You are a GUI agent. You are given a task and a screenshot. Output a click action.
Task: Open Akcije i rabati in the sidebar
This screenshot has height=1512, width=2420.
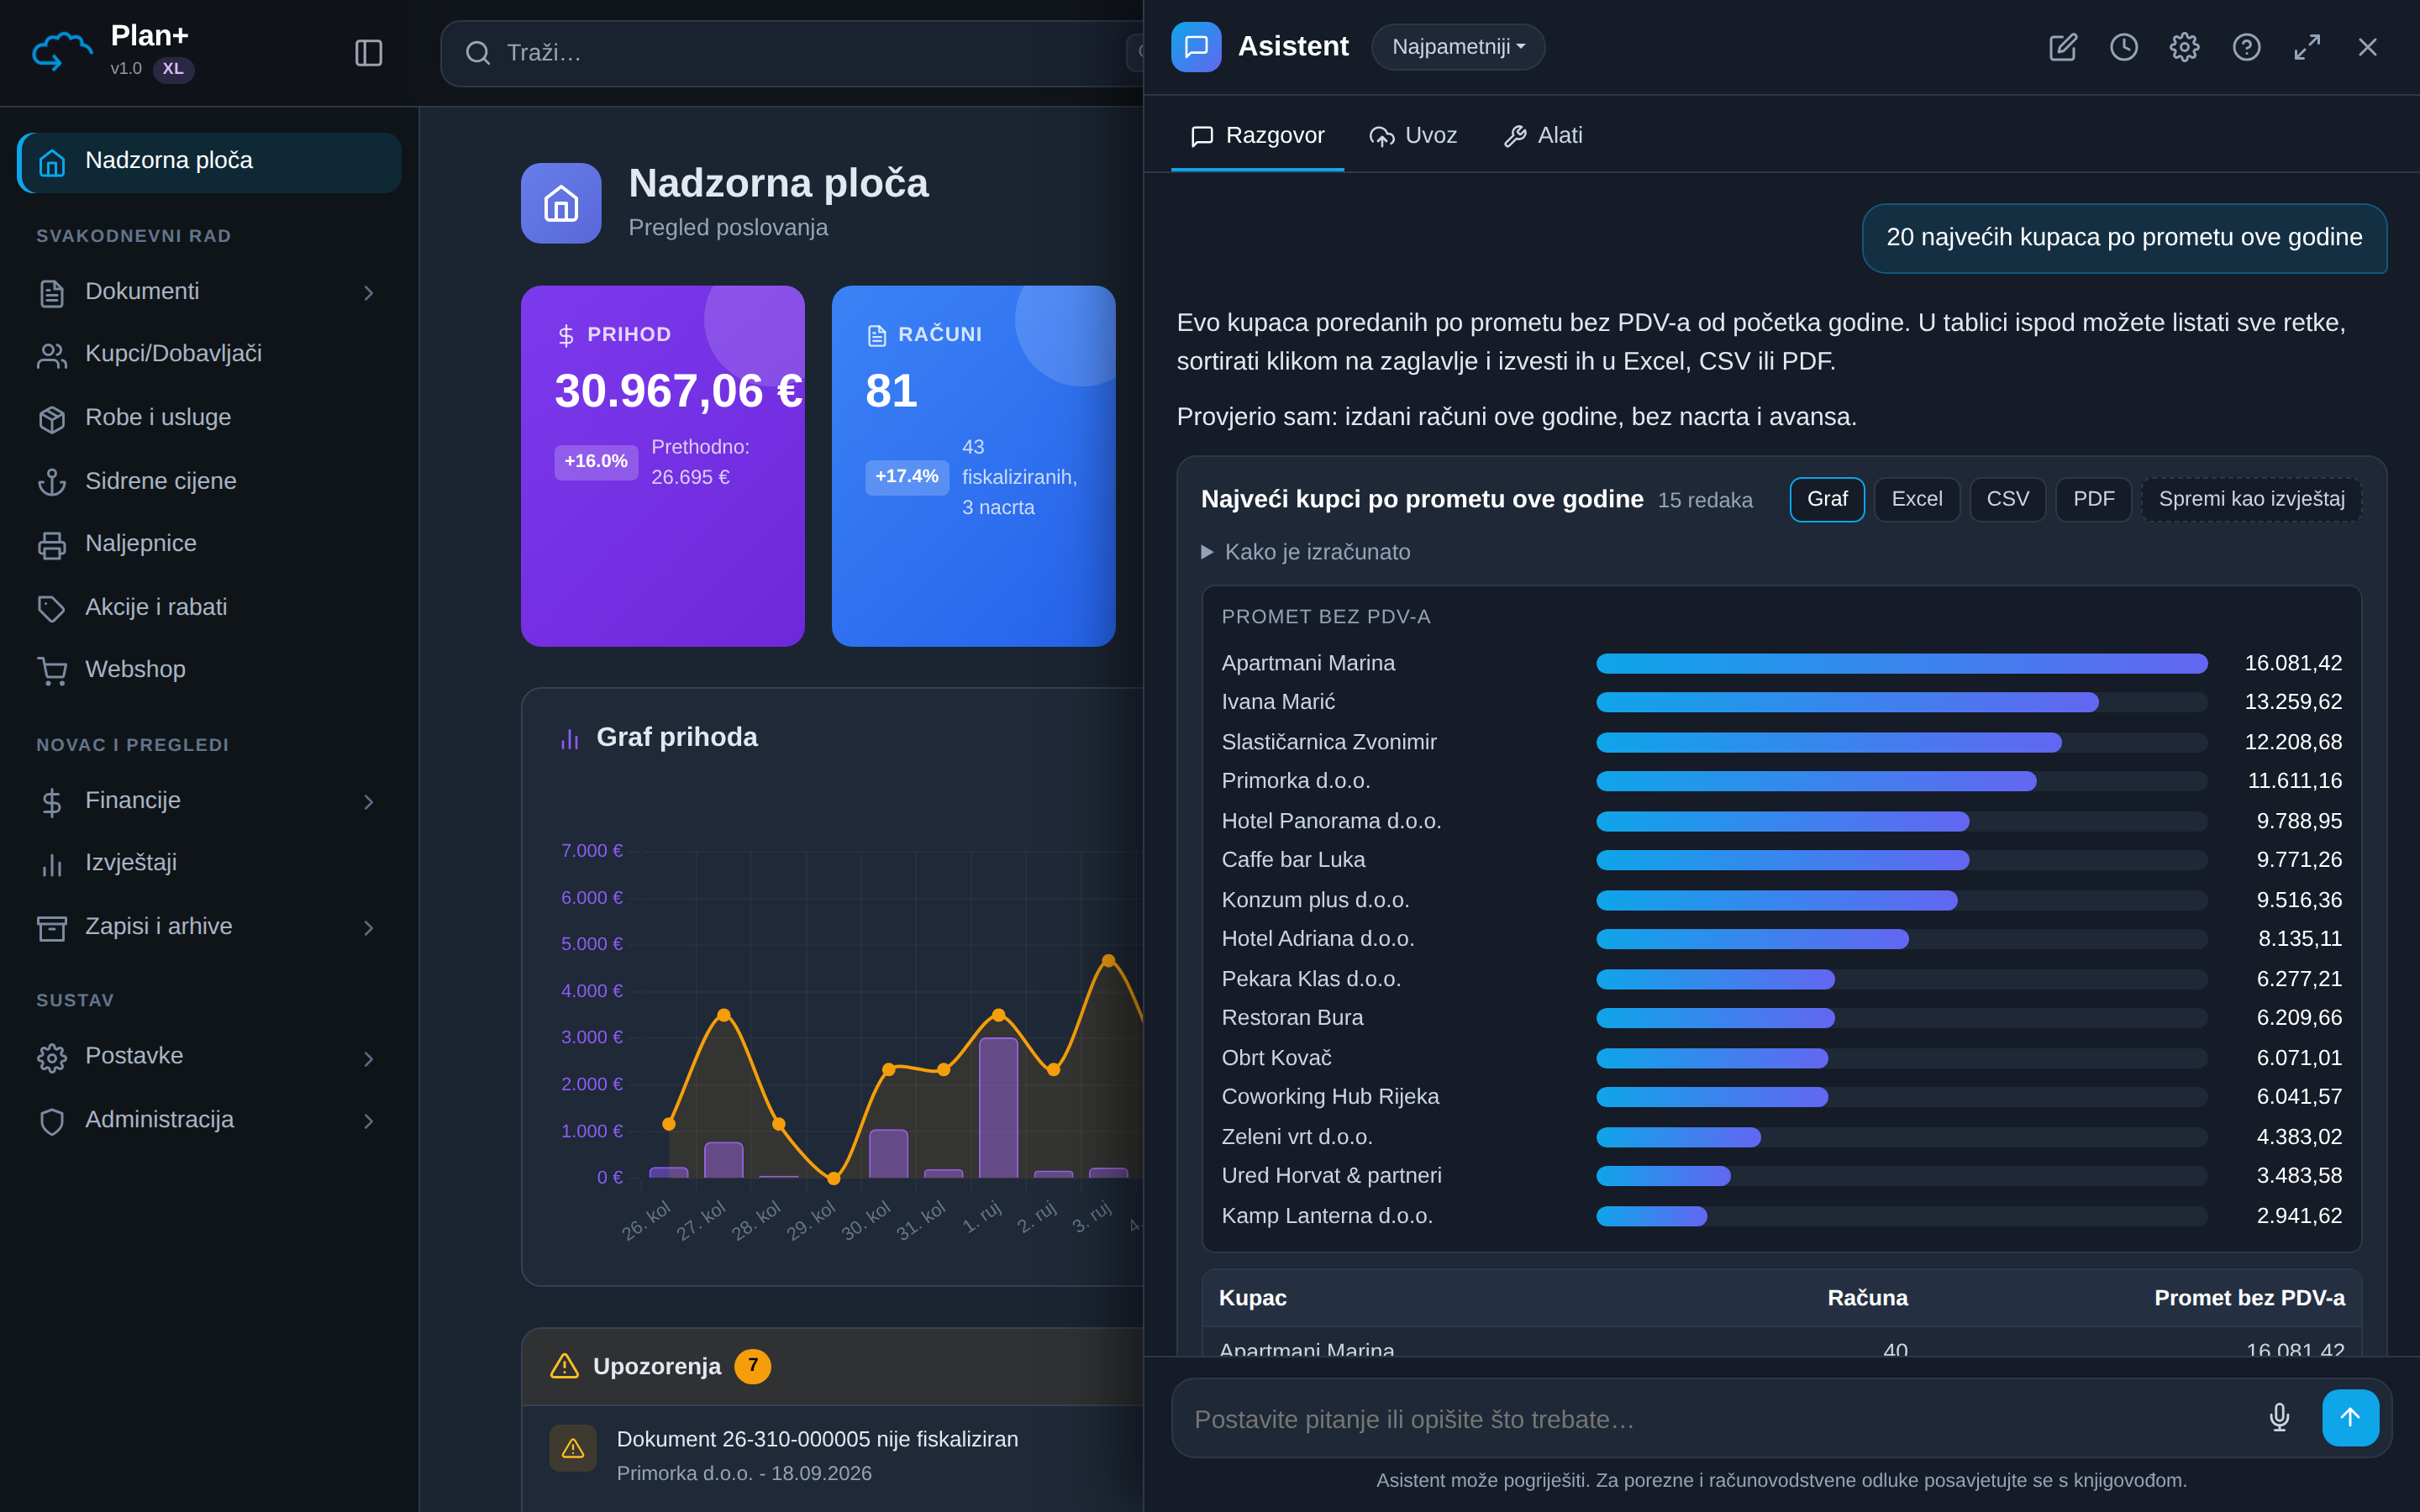209,607
